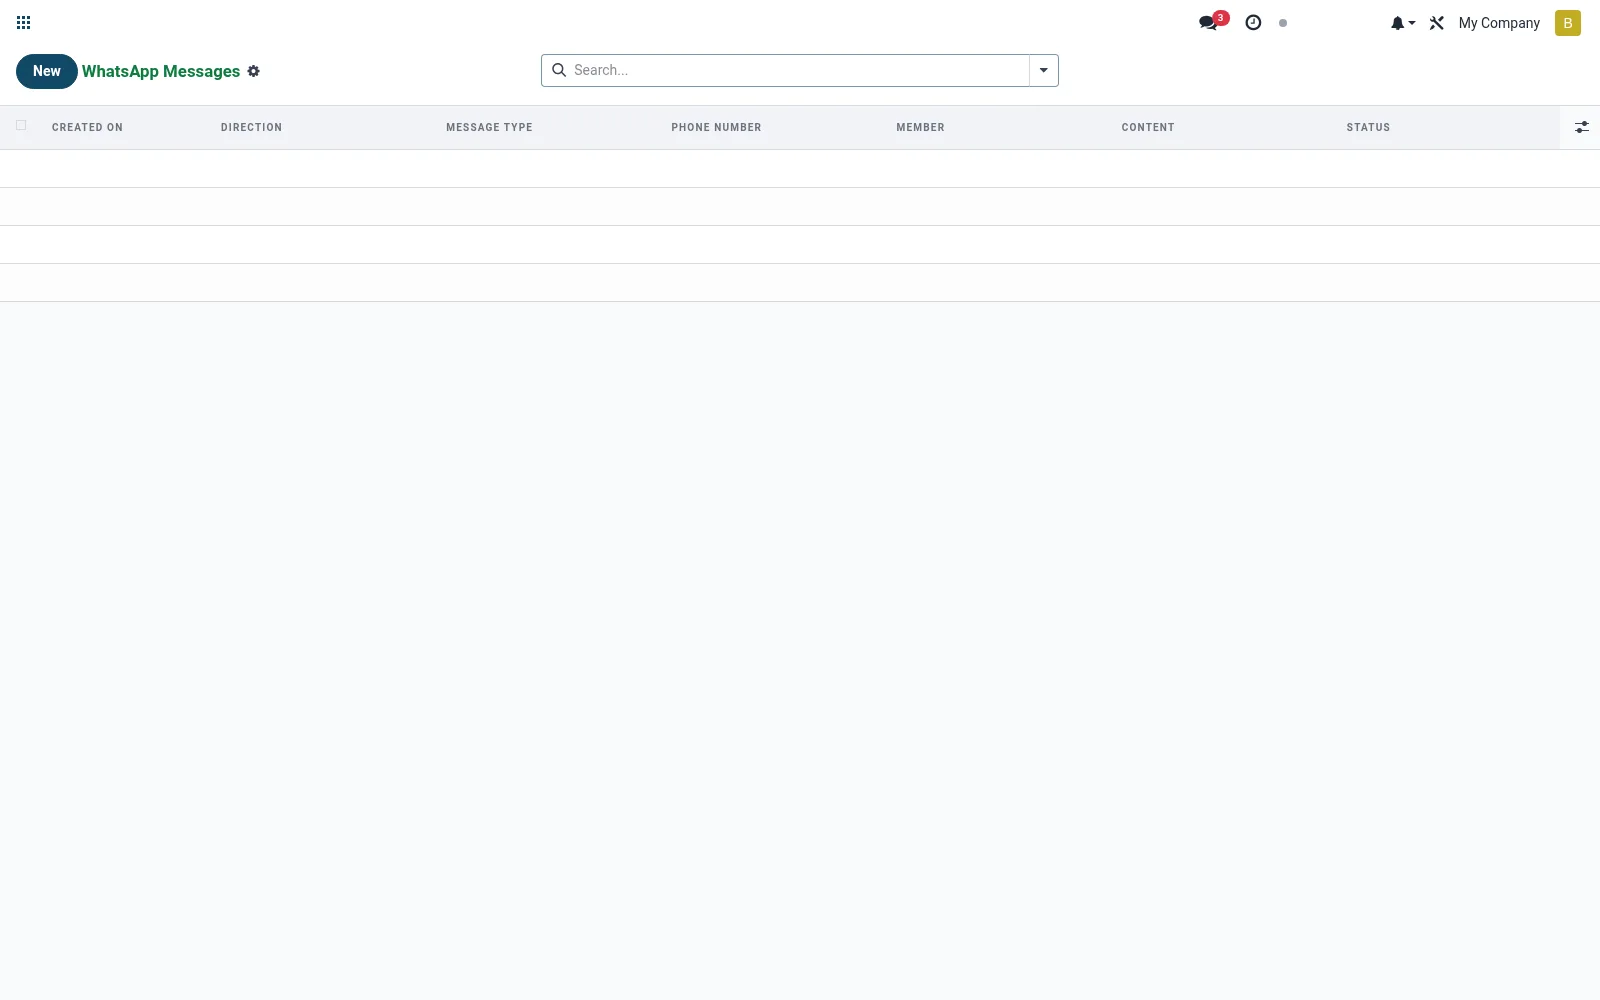Sort by Created On column
This screenshot has width=1600, height=1000.
pyautogui.click(x=88, y=127)
